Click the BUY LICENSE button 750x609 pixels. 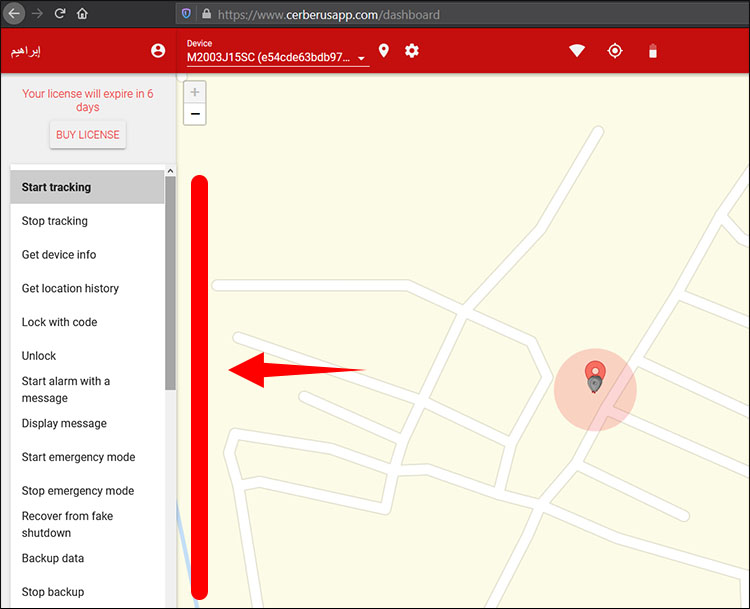88,135
